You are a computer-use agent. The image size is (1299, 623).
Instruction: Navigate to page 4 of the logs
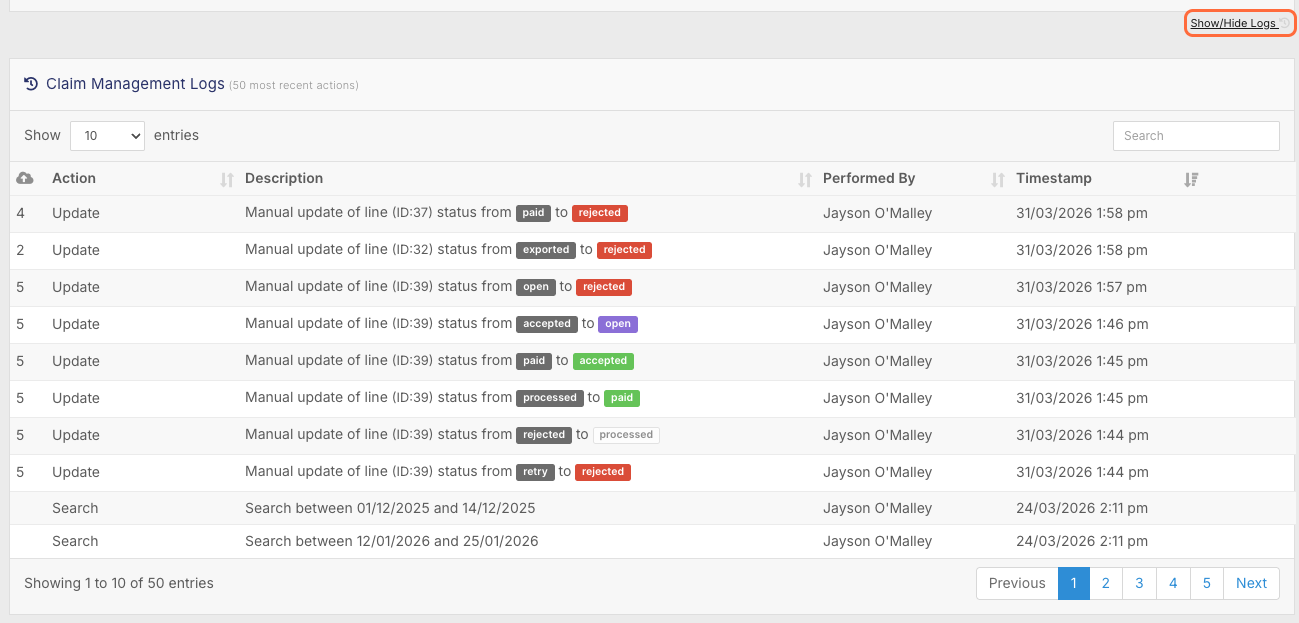pyautogui.click(x=1173, y=583)
